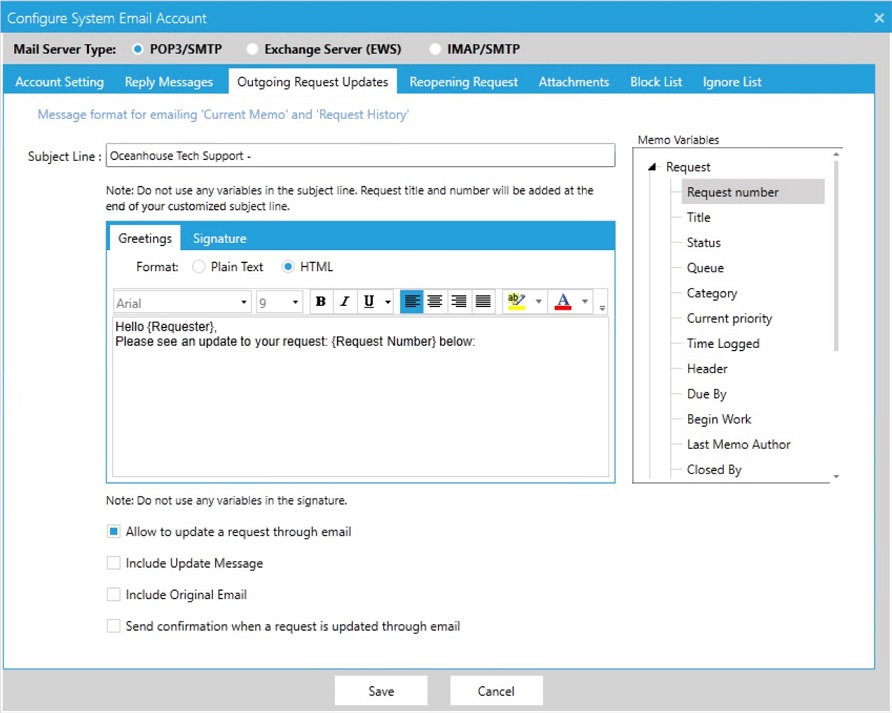Select the IMAP/SMTP mail server type
This screenshot has height=713, width=892.
(435, 47)
